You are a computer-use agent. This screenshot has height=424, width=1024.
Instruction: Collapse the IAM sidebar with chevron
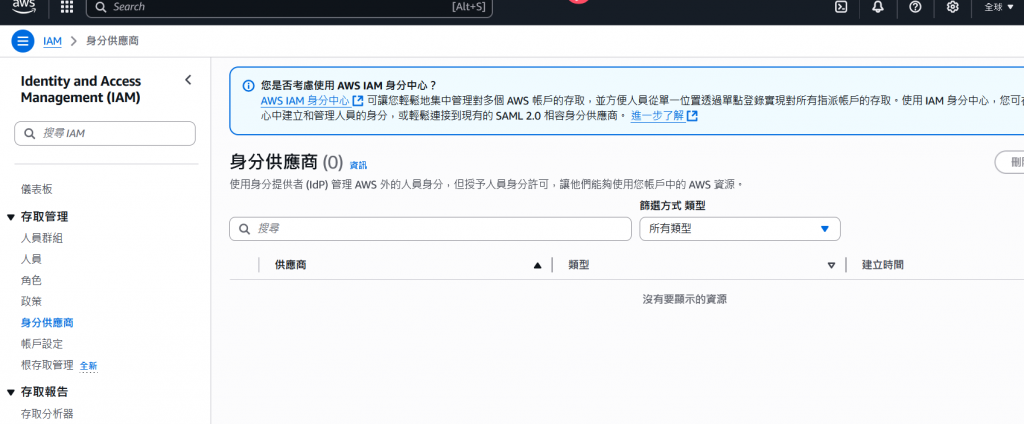click(x=188, y=80)
